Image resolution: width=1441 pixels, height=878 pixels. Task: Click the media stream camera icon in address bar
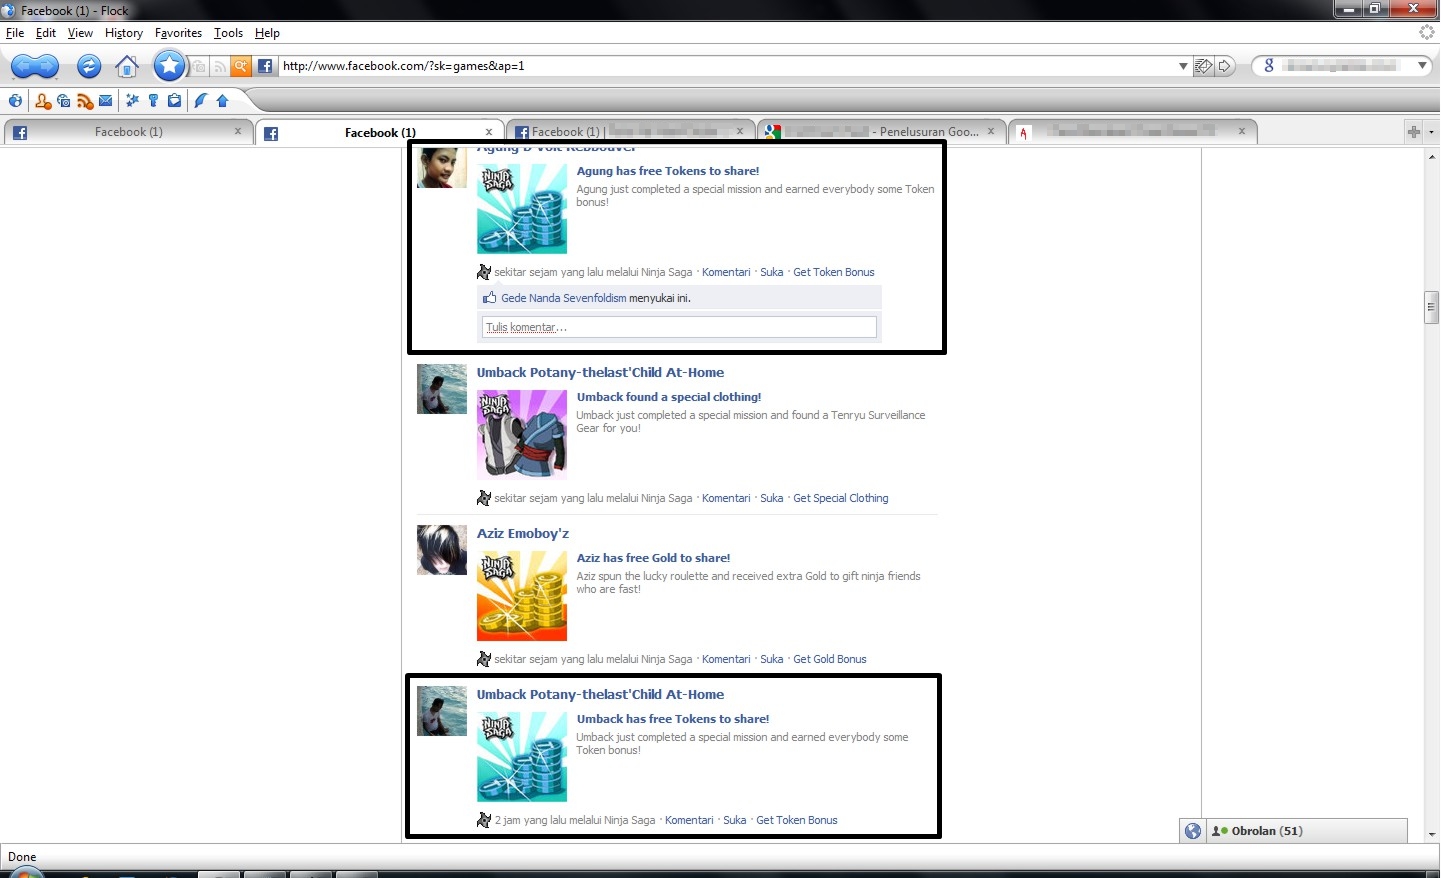pyautogui.click(x=200, y=67)
